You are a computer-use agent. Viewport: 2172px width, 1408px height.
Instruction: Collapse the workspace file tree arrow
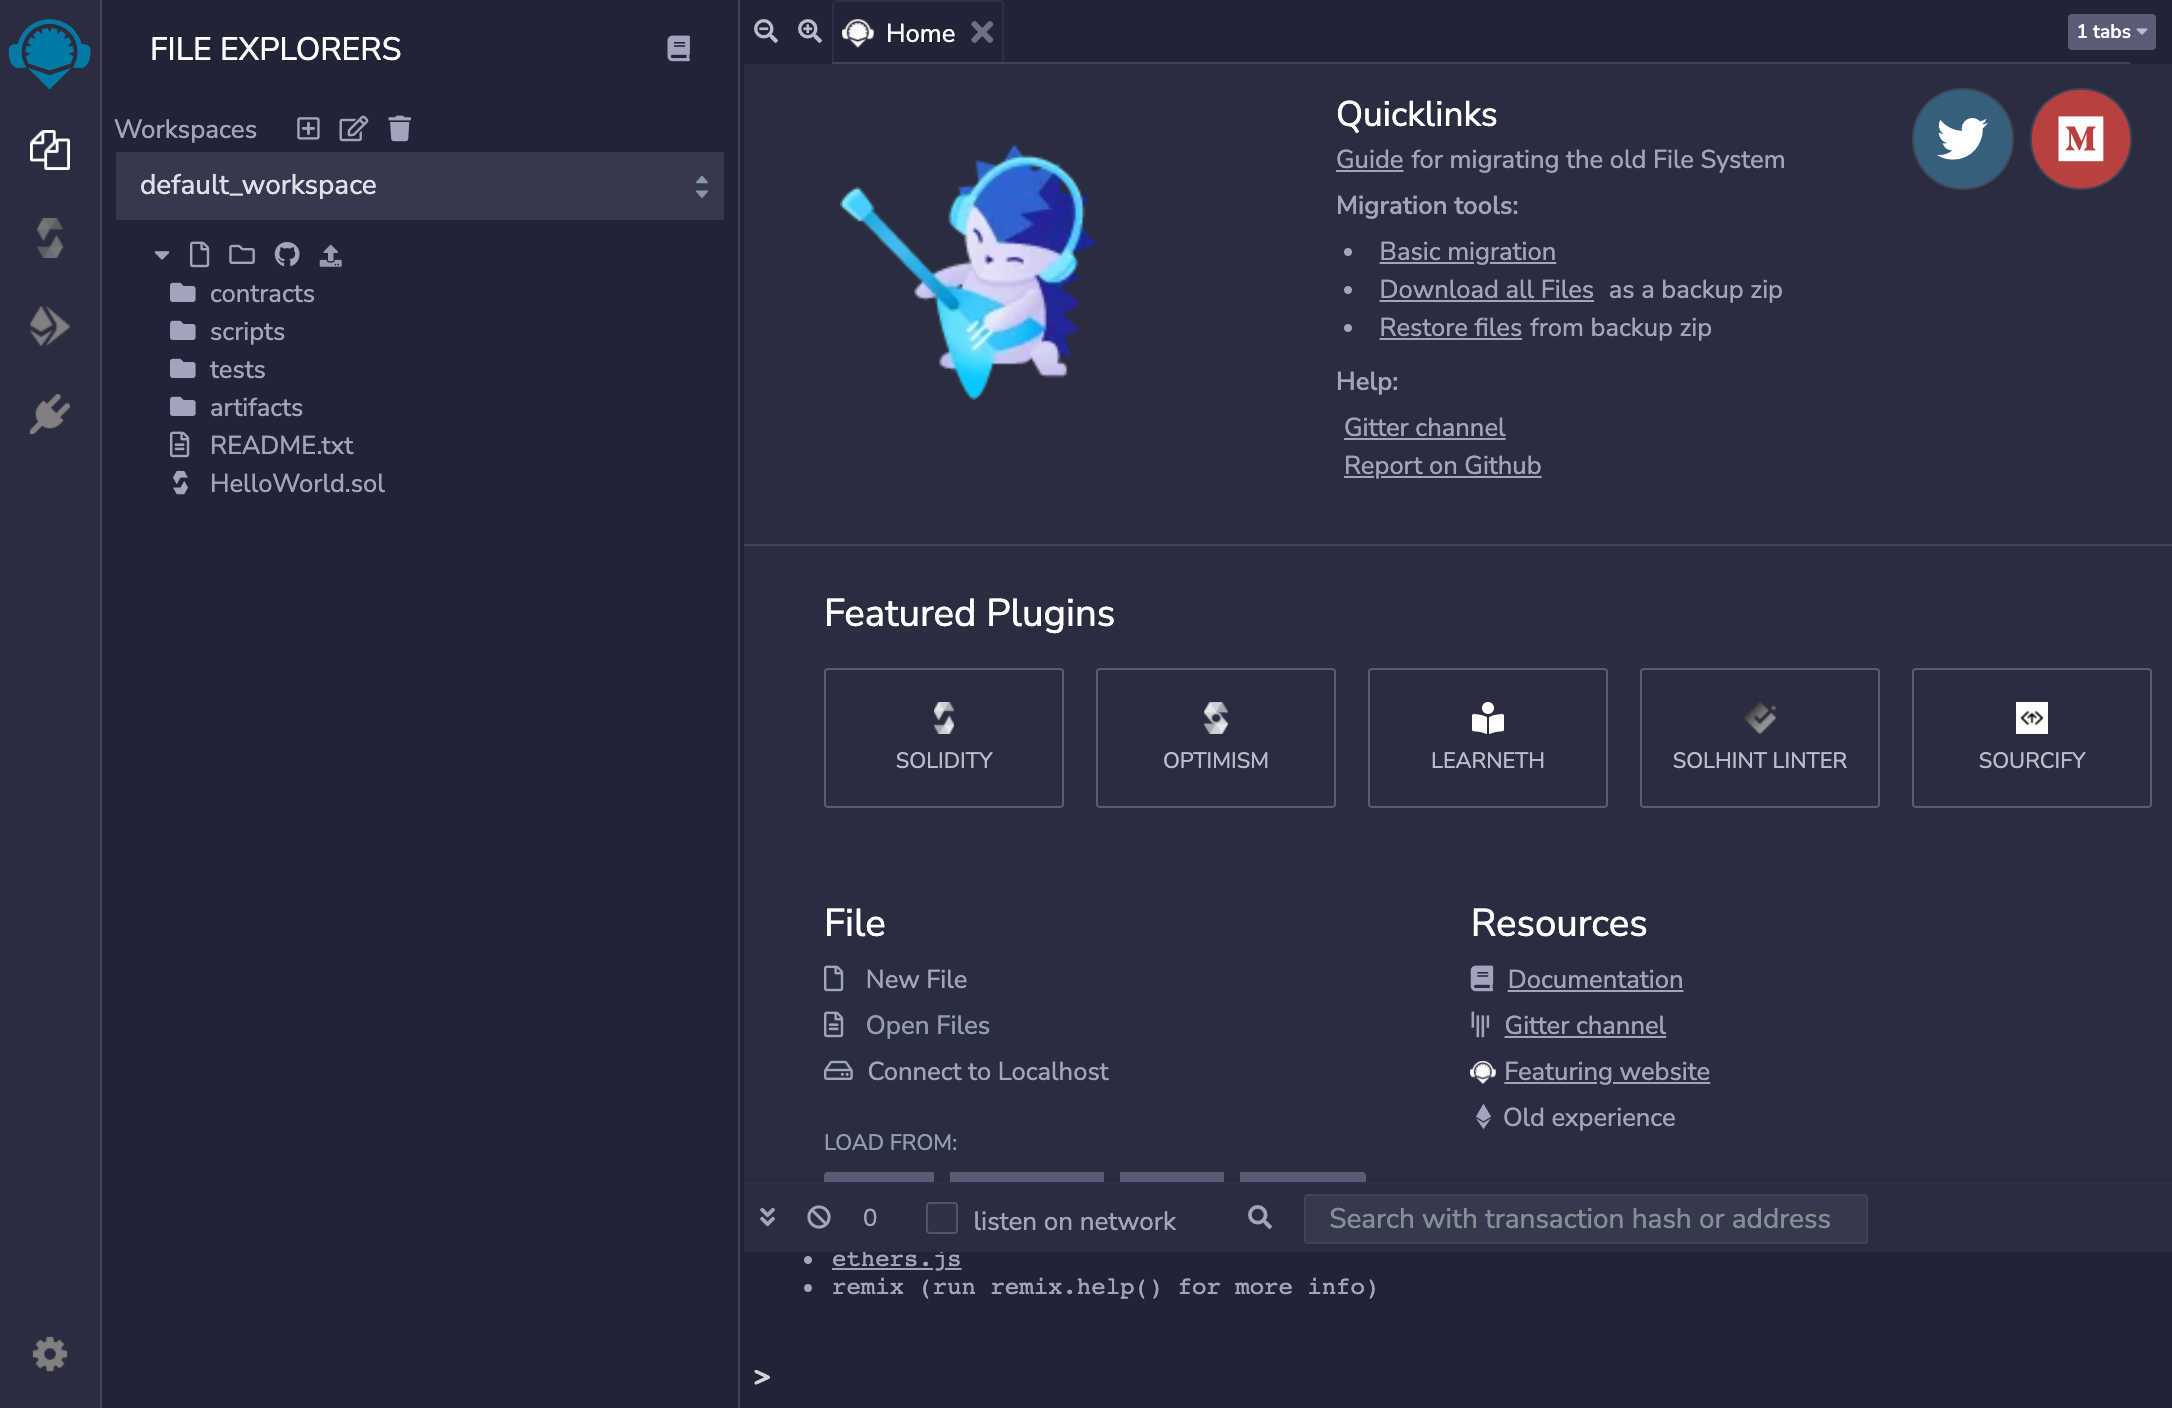coord(161,255)
